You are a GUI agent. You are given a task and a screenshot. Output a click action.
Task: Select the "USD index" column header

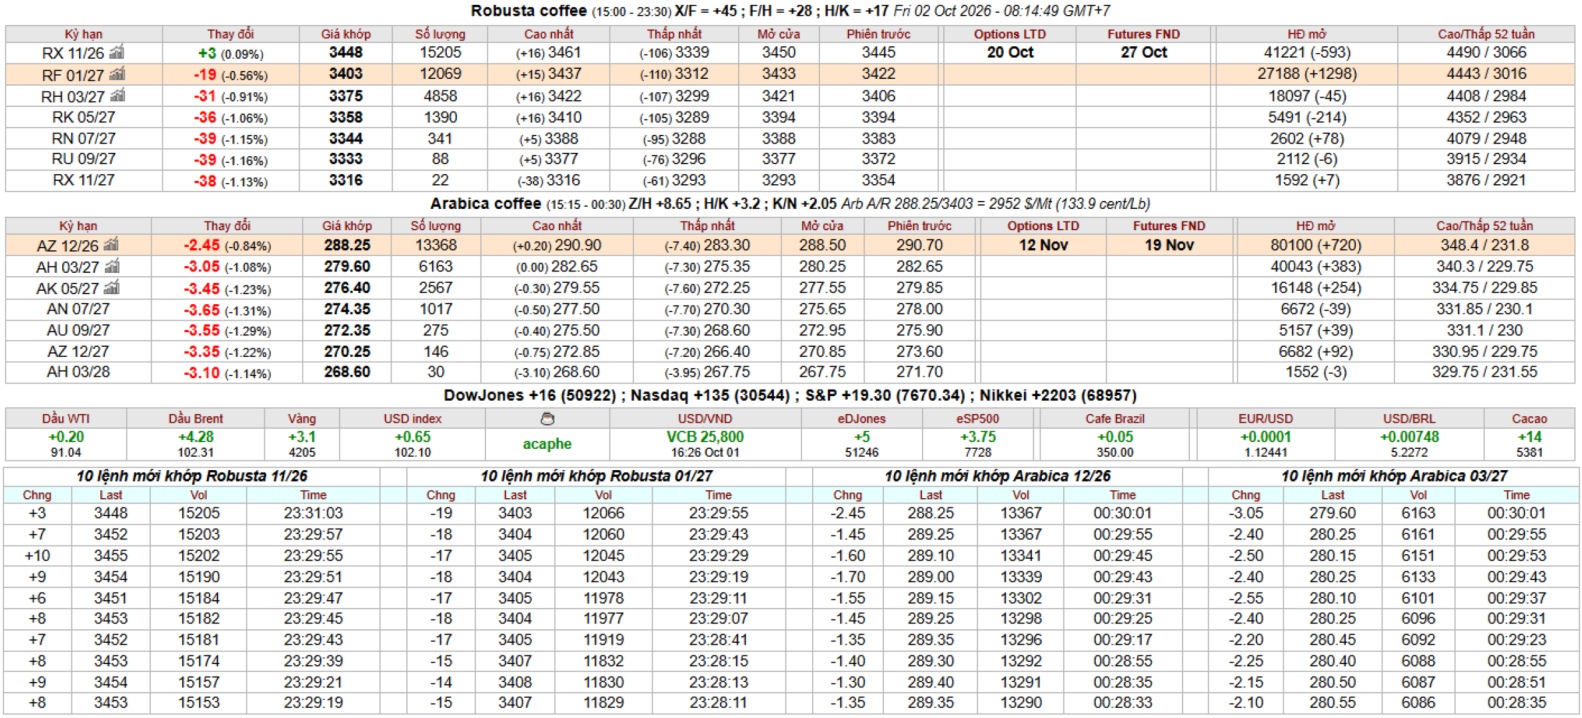[x=413, y=419]
